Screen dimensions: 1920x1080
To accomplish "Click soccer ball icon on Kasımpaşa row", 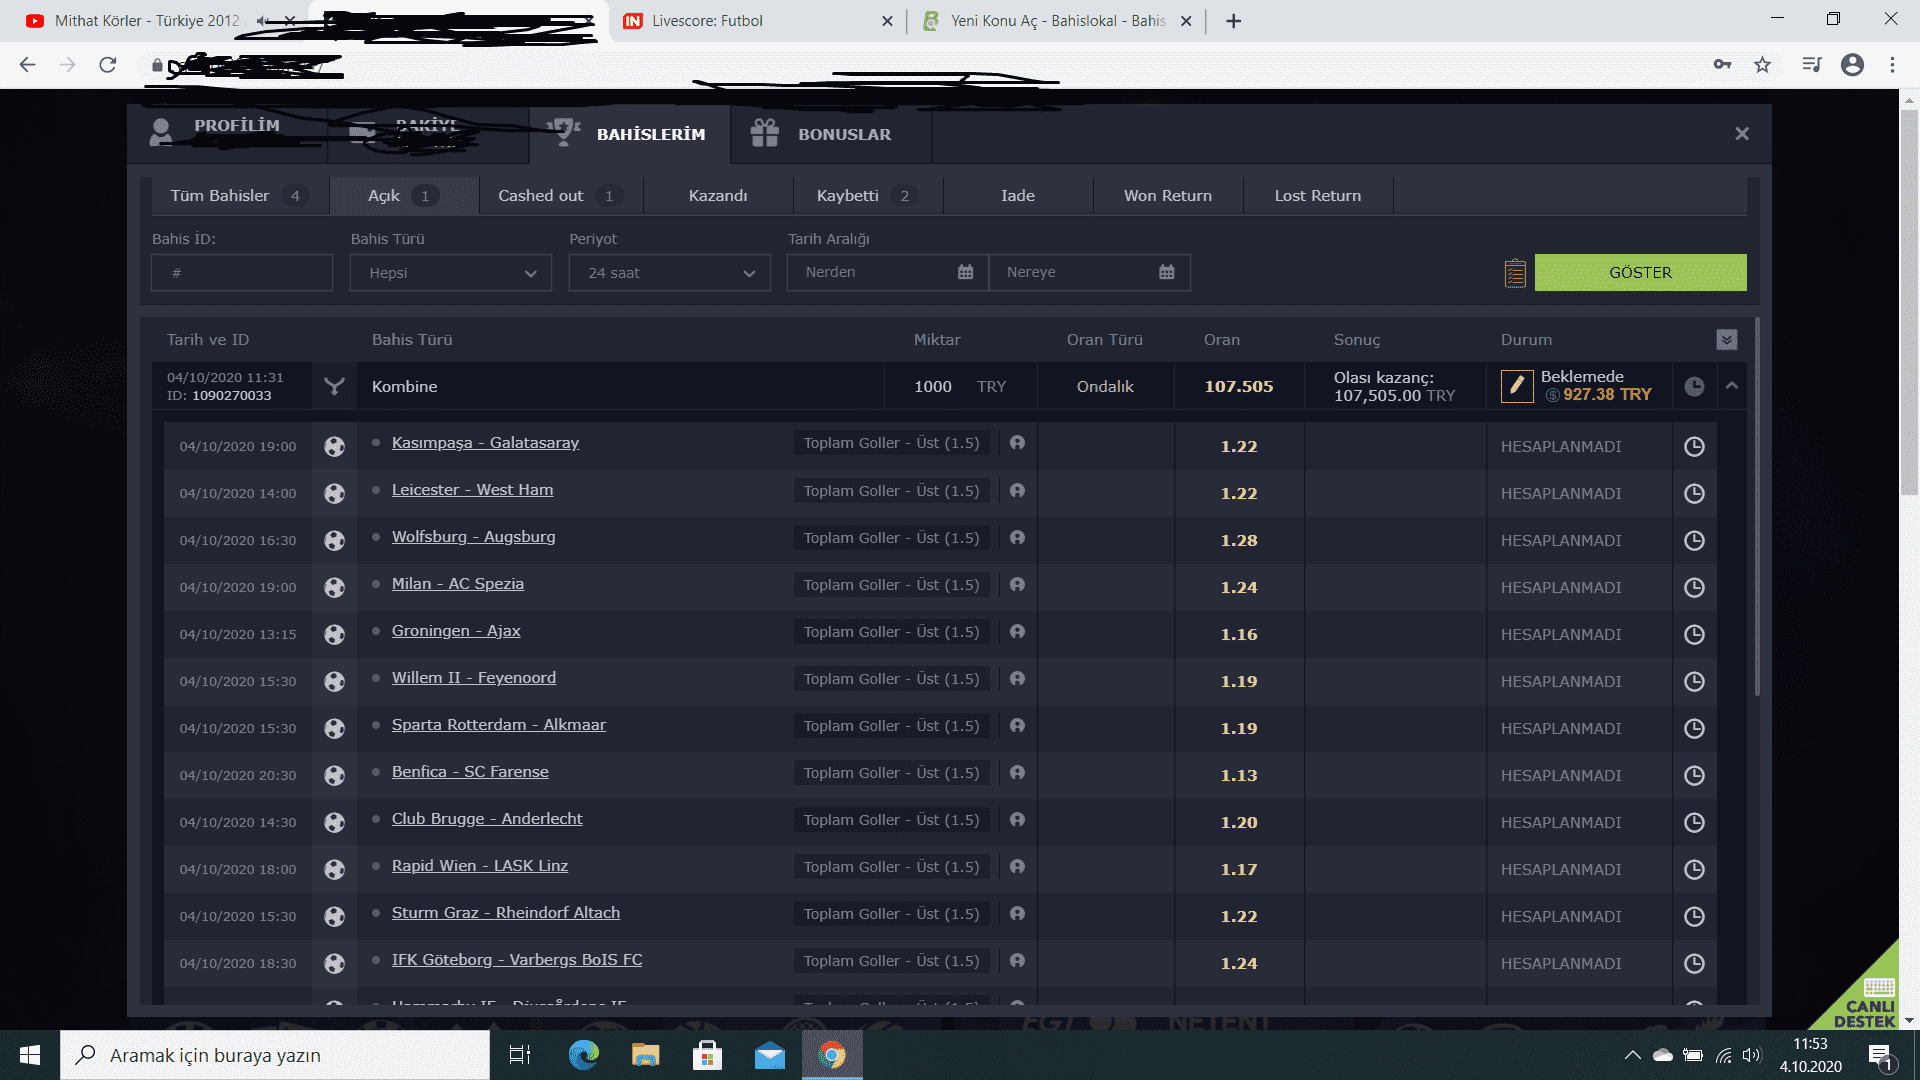I will click(x=334, y=447).
